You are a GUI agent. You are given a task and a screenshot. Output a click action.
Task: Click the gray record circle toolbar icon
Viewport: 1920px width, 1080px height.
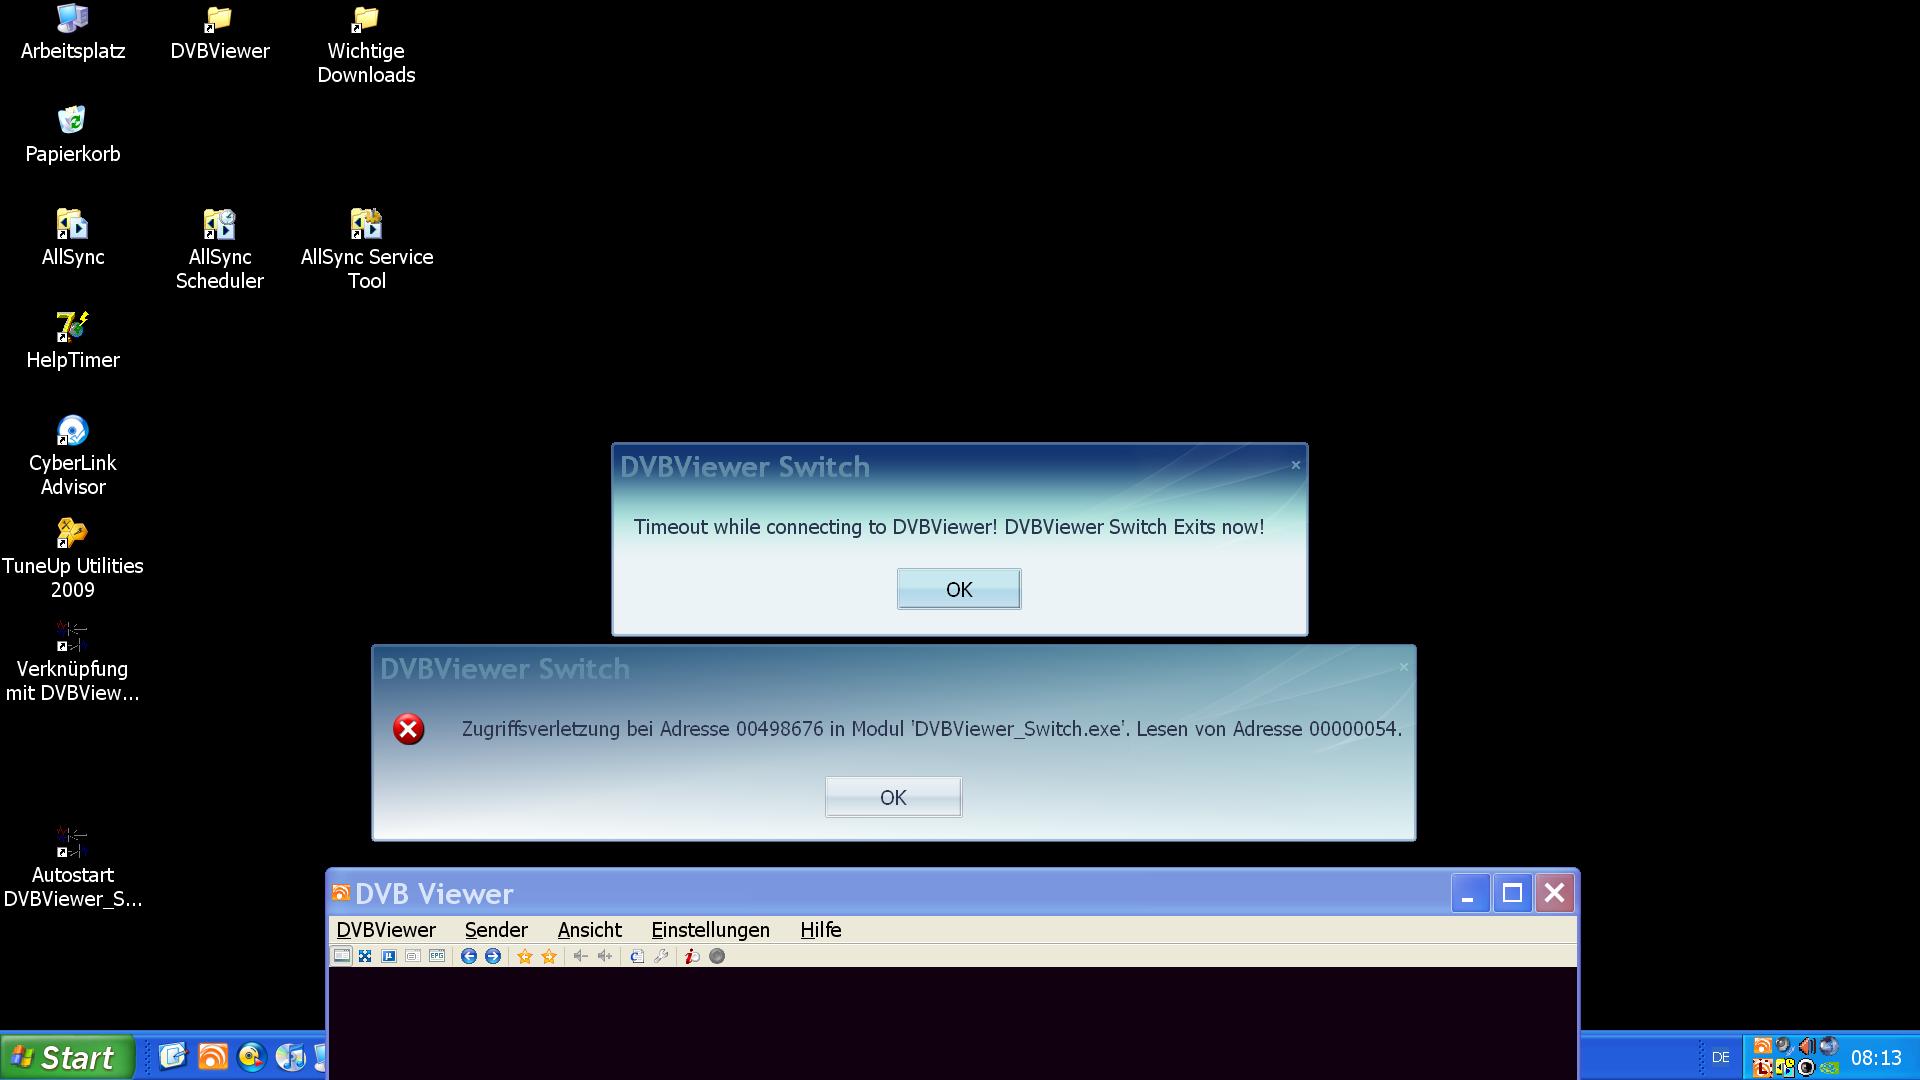click(x=717, y=956)
